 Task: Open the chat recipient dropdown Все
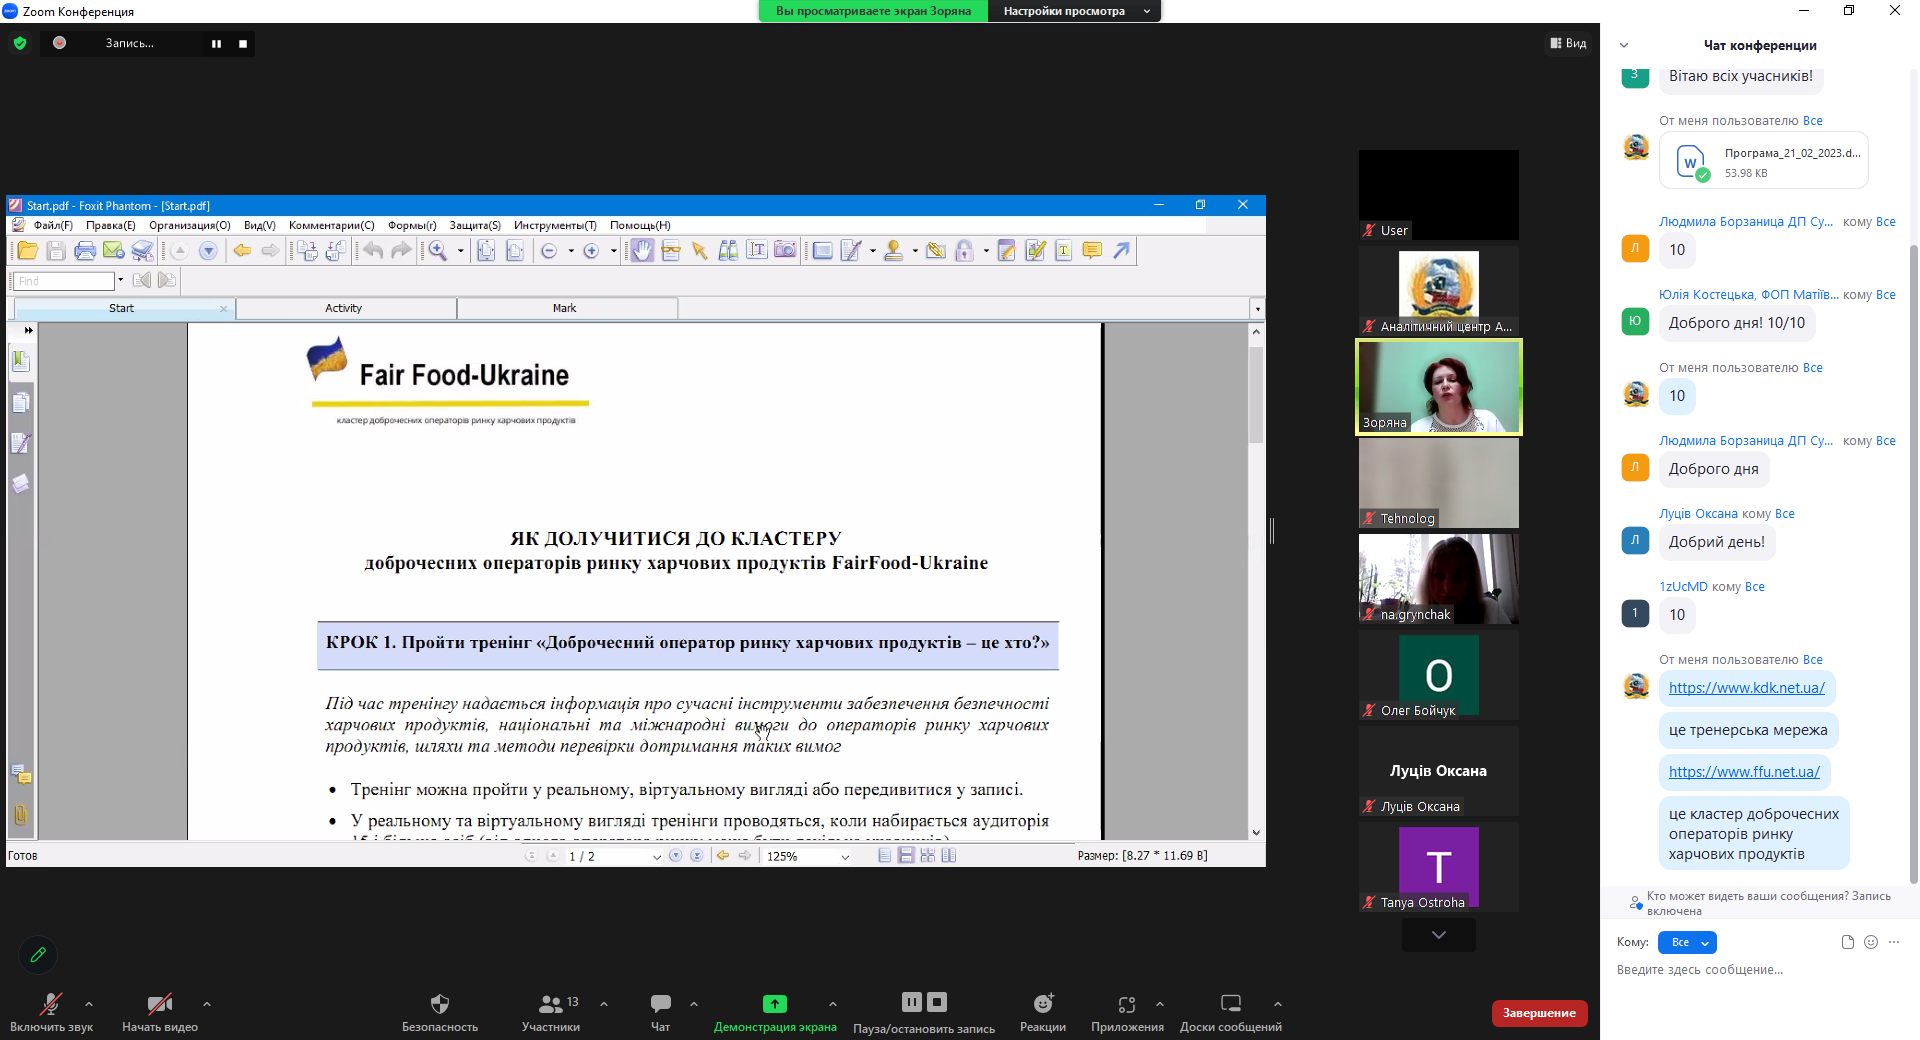pos(1687,942)
